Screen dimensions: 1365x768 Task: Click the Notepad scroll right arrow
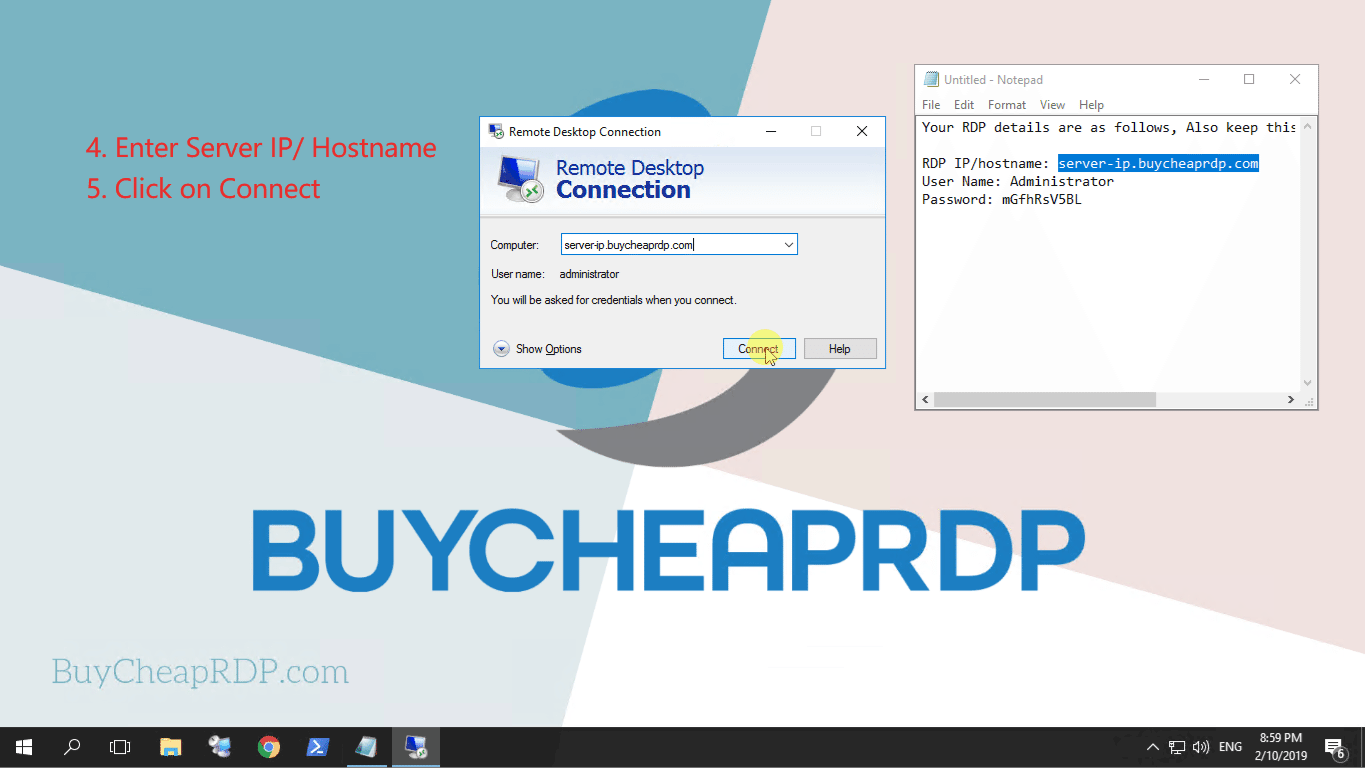[x=1291, y=399]
